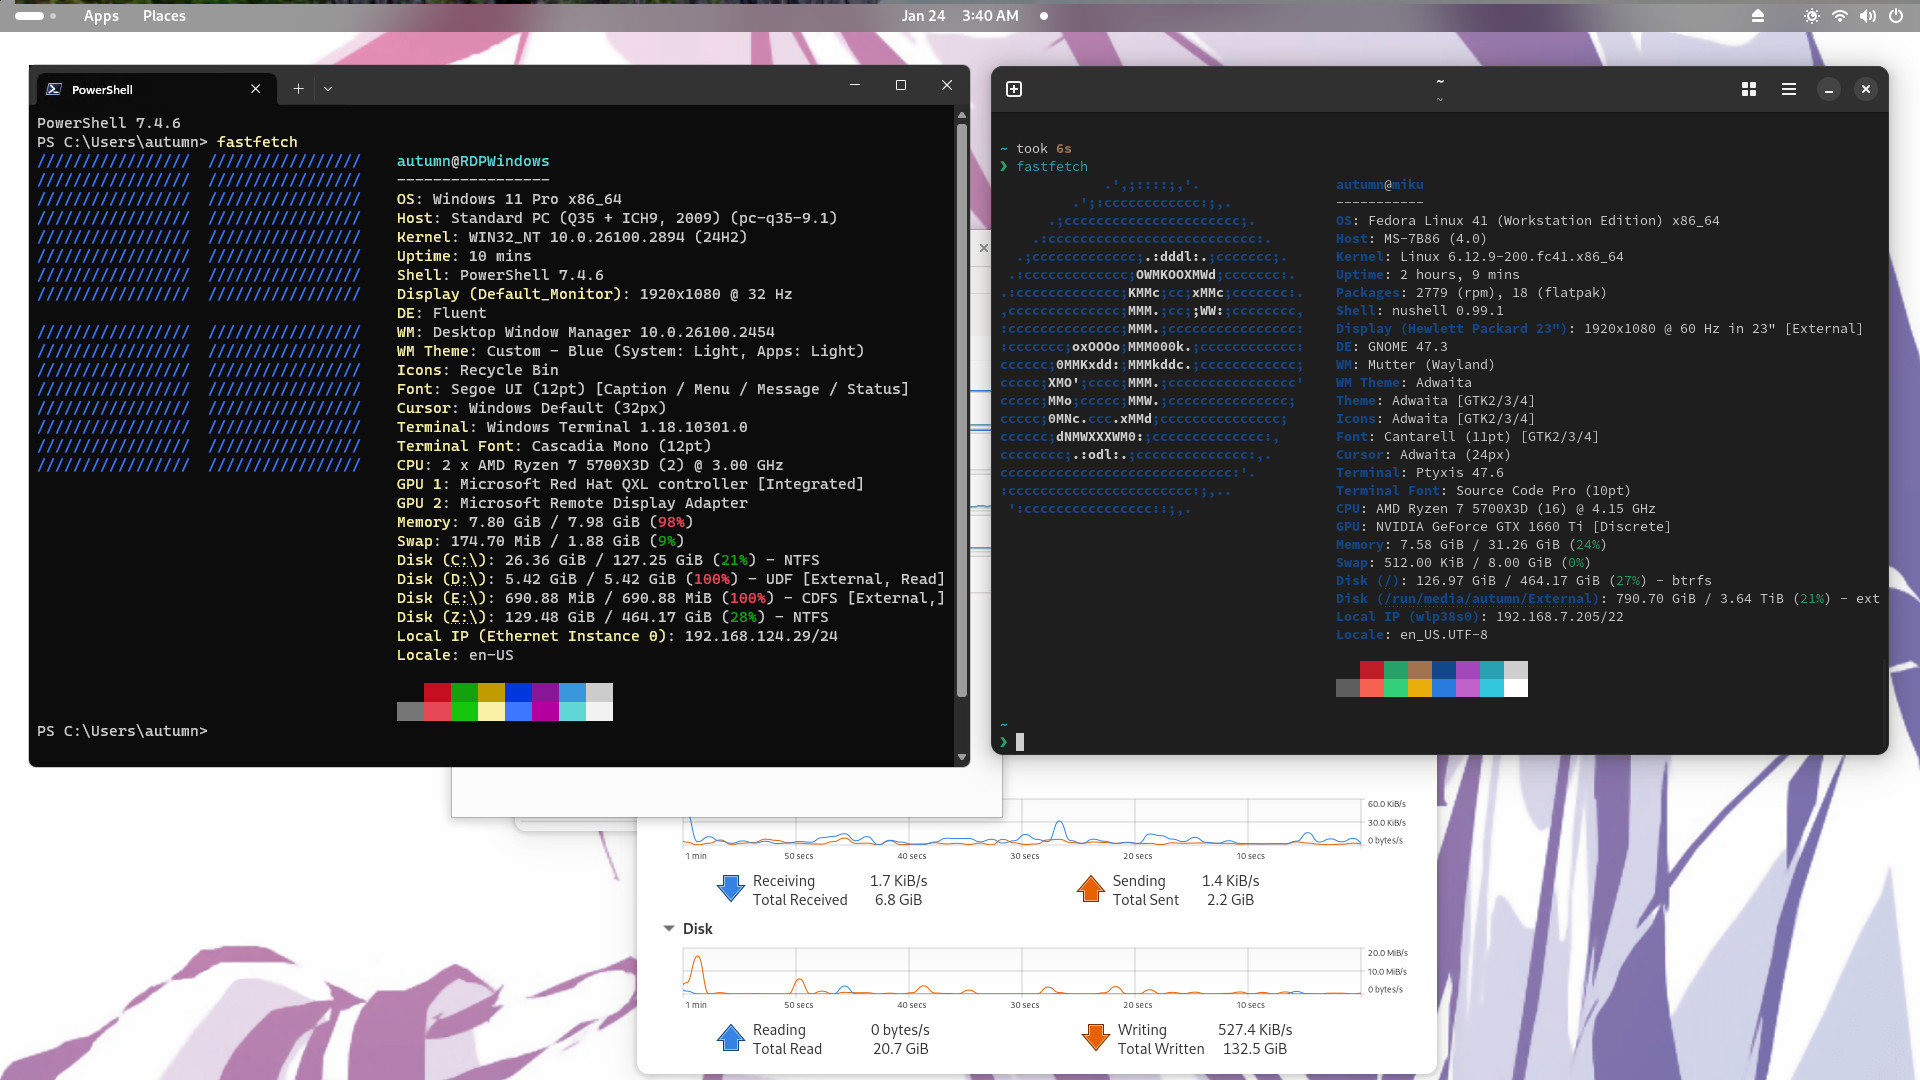Close the Ptyxis terminal window
Image resolution: width=1920 pixels, height=1080 pixels.
point(1866,89)
